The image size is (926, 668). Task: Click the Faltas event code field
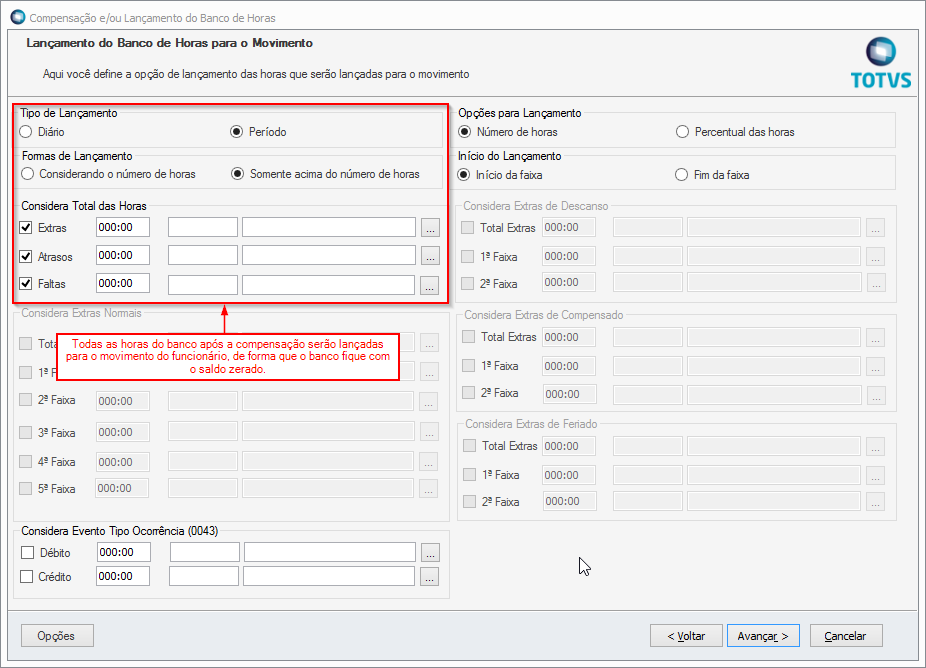pyautogui.click(x=203, y=285)
